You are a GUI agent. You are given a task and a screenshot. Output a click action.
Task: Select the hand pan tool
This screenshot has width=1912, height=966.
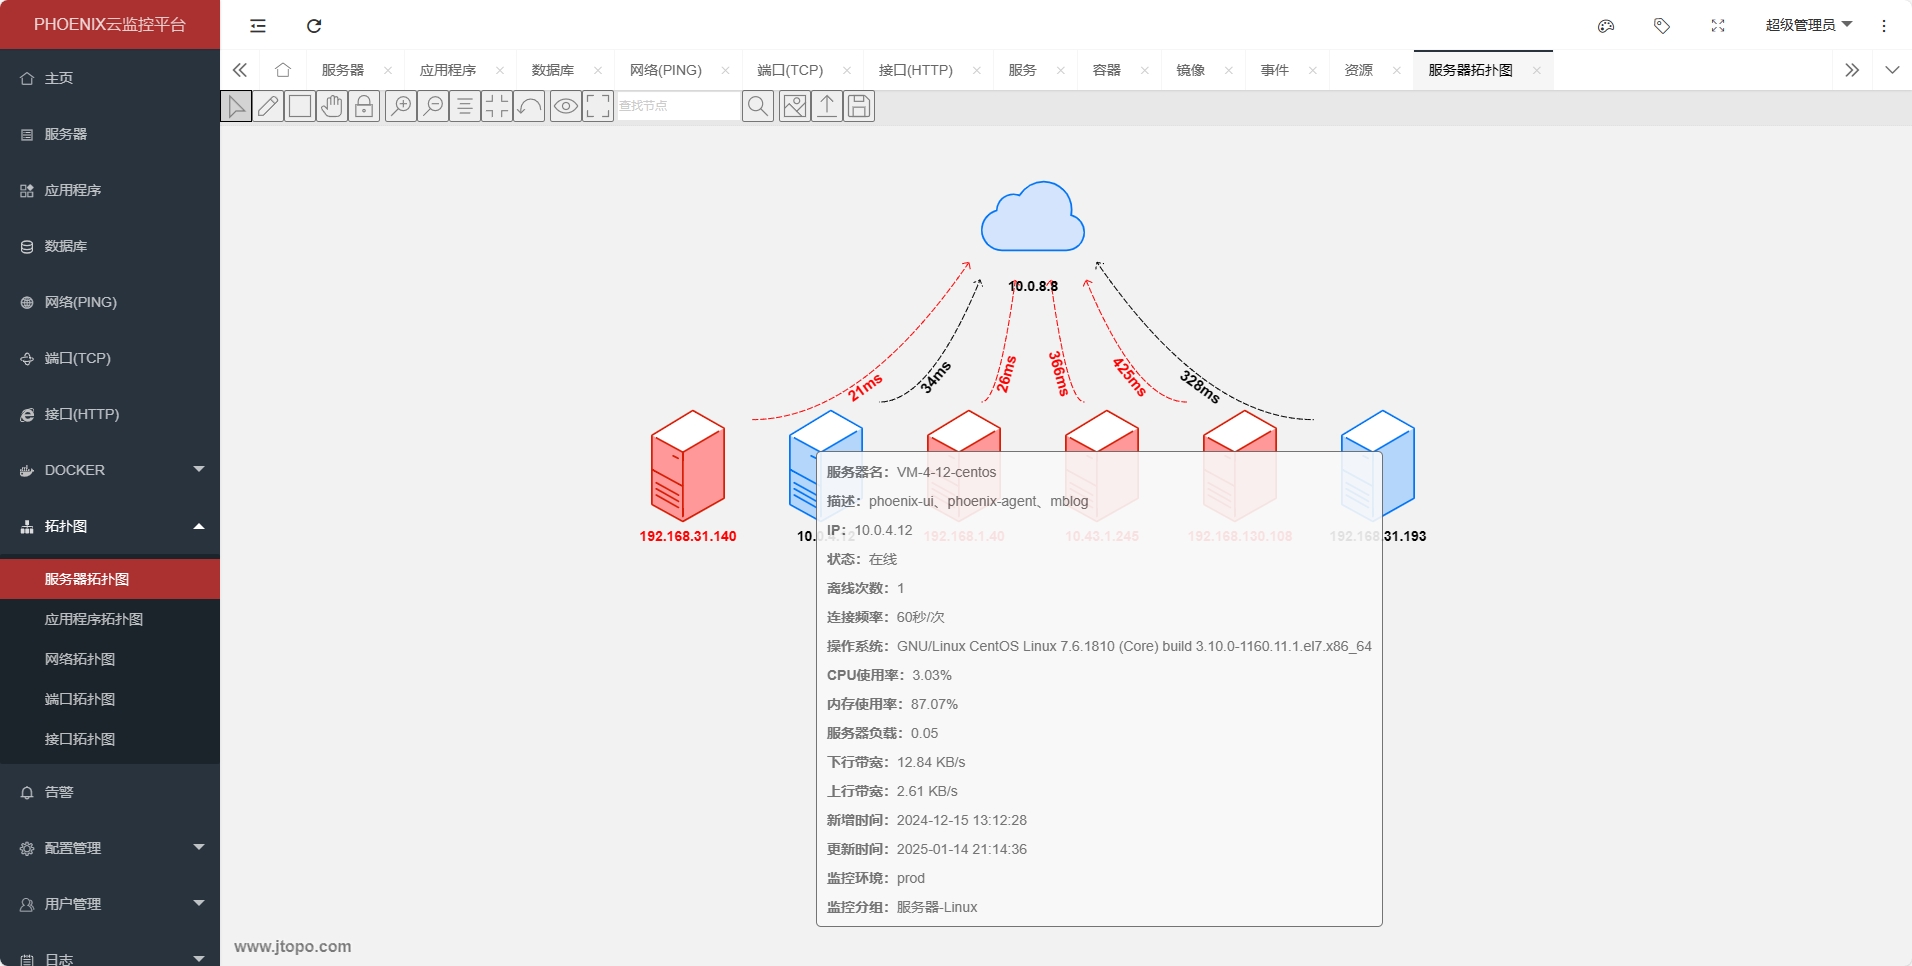tap(332, 106)
